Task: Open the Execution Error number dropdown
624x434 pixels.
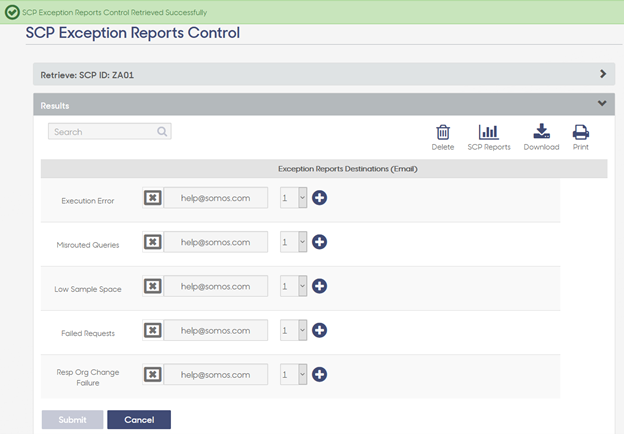Action: tap(293, 198)
